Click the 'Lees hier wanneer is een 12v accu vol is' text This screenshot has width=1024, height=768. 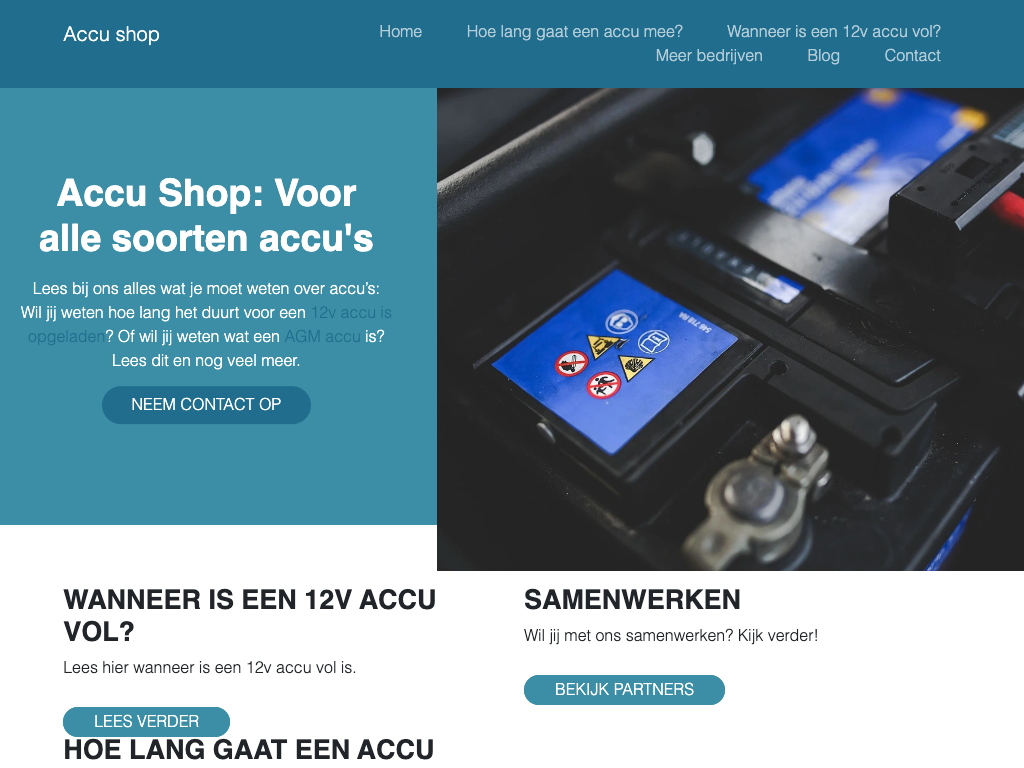[x=210, y=667]
